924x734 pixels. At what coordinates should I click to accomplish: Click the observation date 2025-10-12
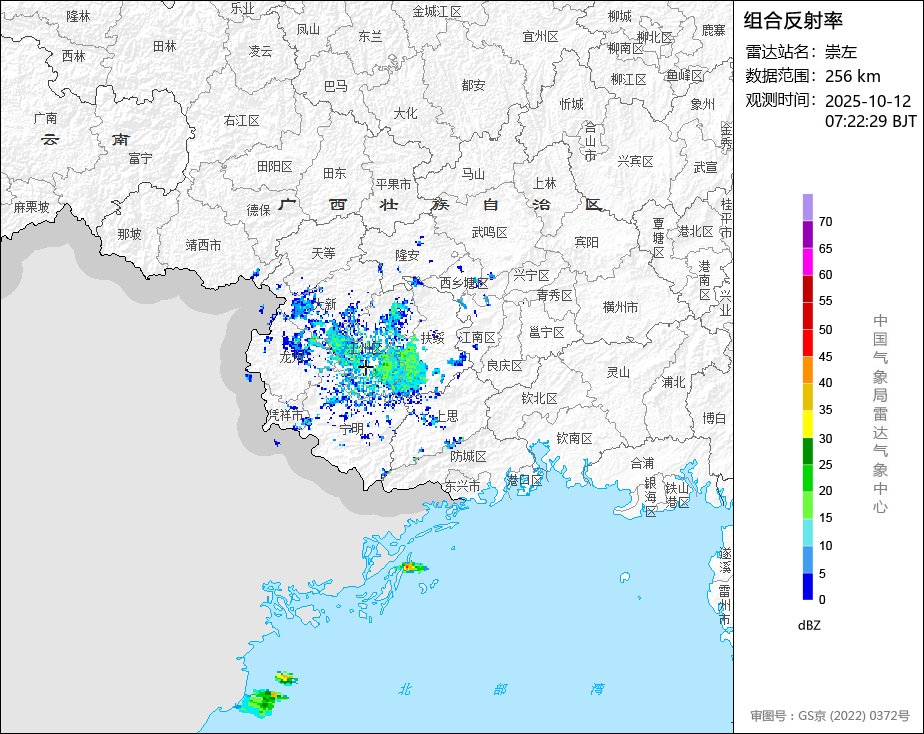pyautogui.click(x=868, y=101)
